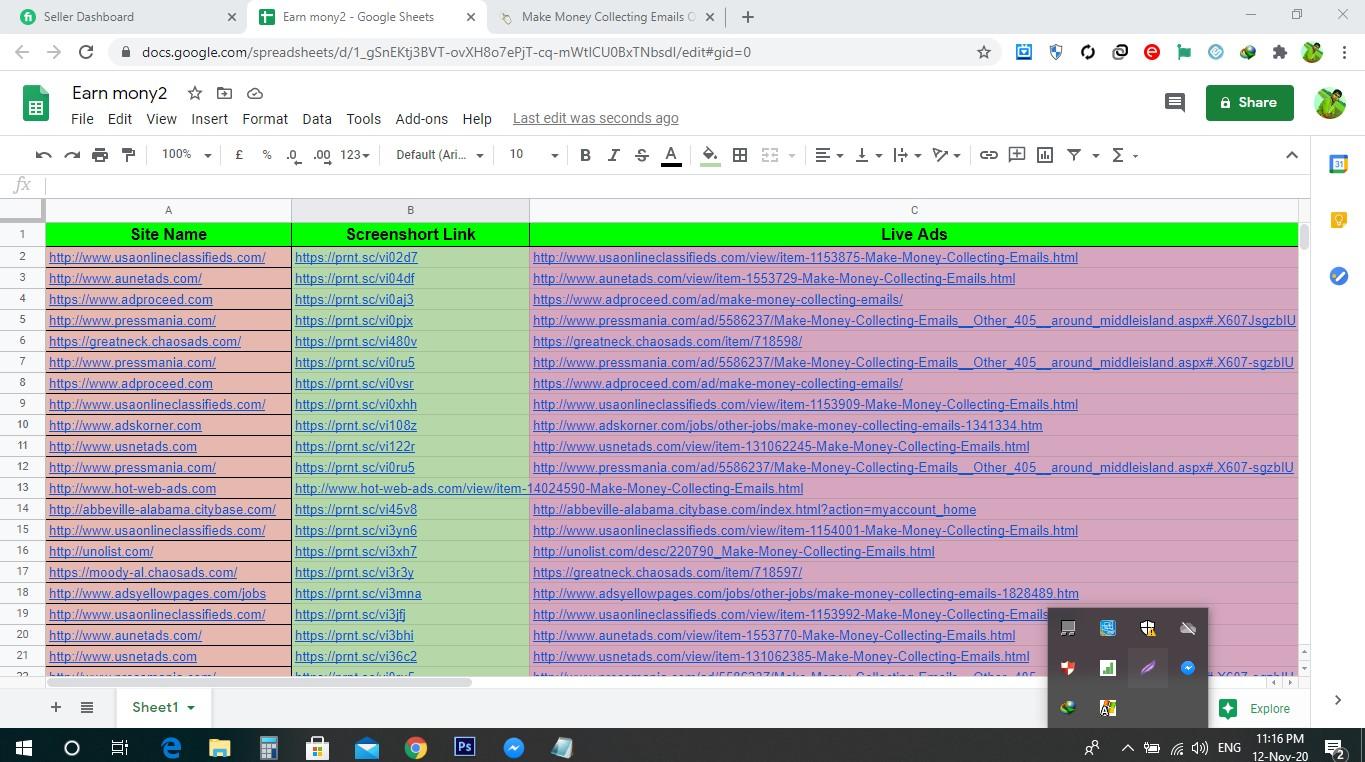This screenshot has height=762, width=1365.
Task: Insert a comment from the toolbar
Action: click(x=1016, y=155)
